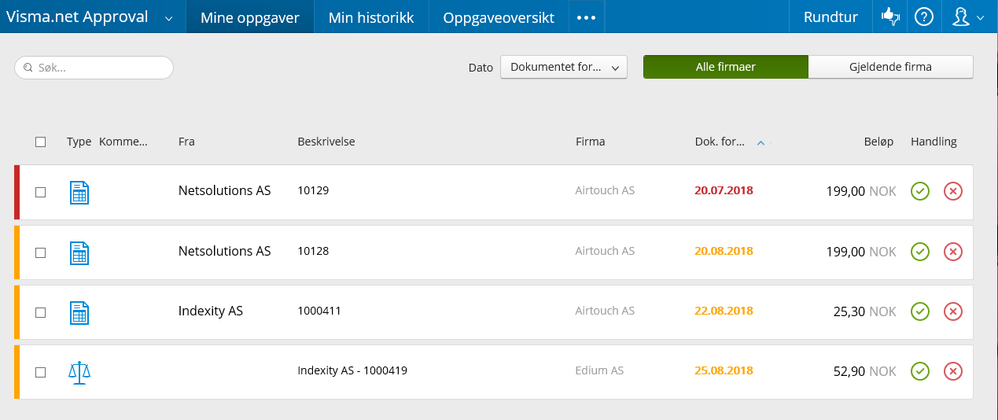
Task: Tick the checkbox for invoice 10129
Action: [x=41, y=192]
